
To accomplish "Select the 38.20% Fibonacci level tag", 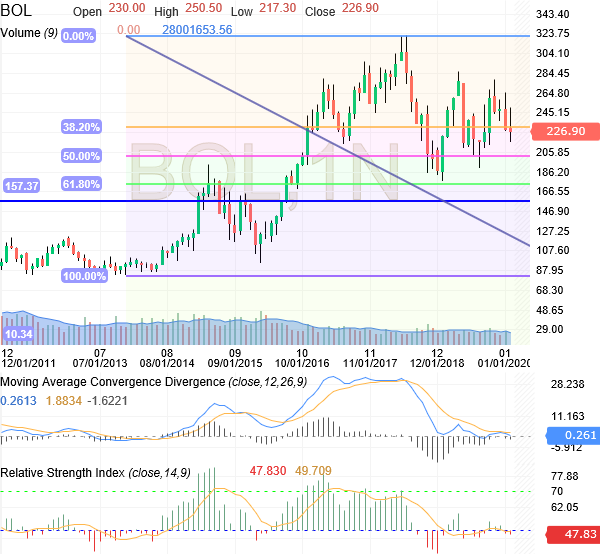I will [81, 127].
